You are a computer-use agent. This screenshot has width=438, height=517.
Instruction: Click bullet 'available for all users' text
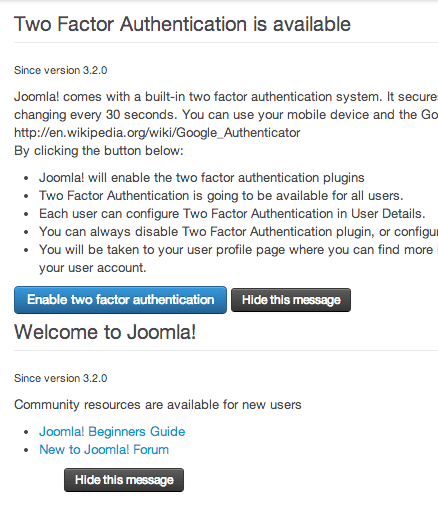coord(221,196)
